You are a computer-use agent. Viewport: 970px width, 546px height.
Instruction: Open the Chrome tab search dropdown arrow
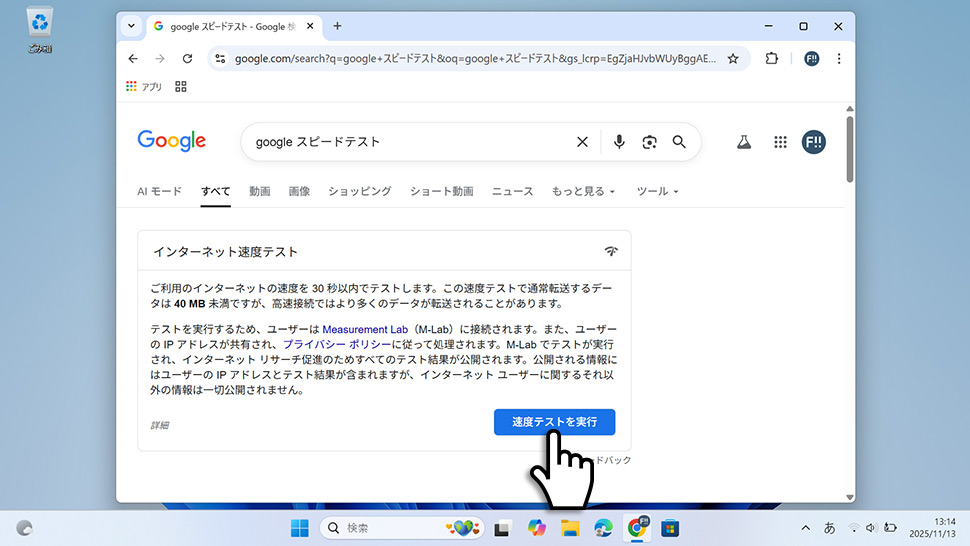[131, 26]
